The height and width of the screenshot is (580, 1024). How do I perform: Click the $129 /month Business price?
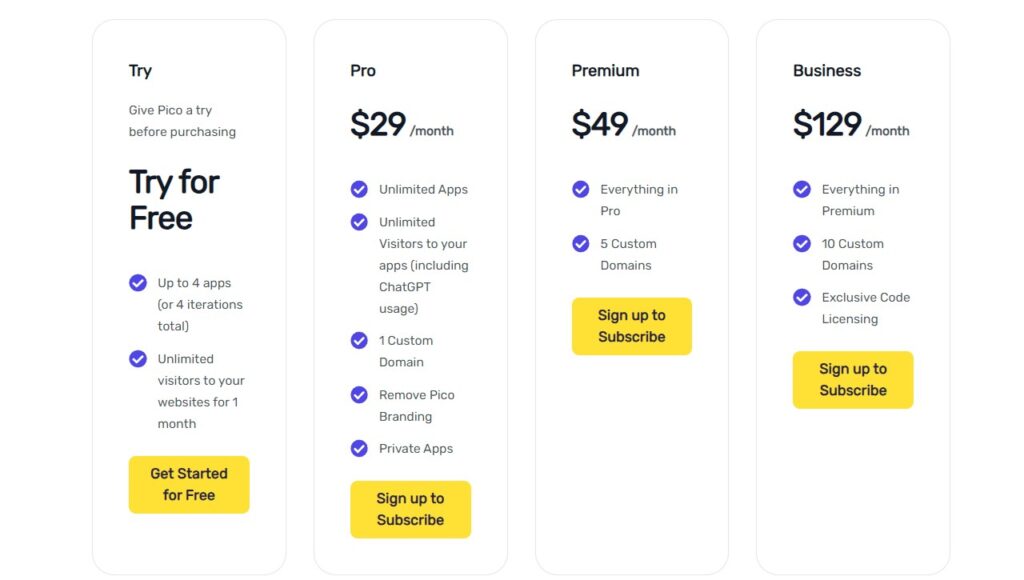tap(850, 125)
